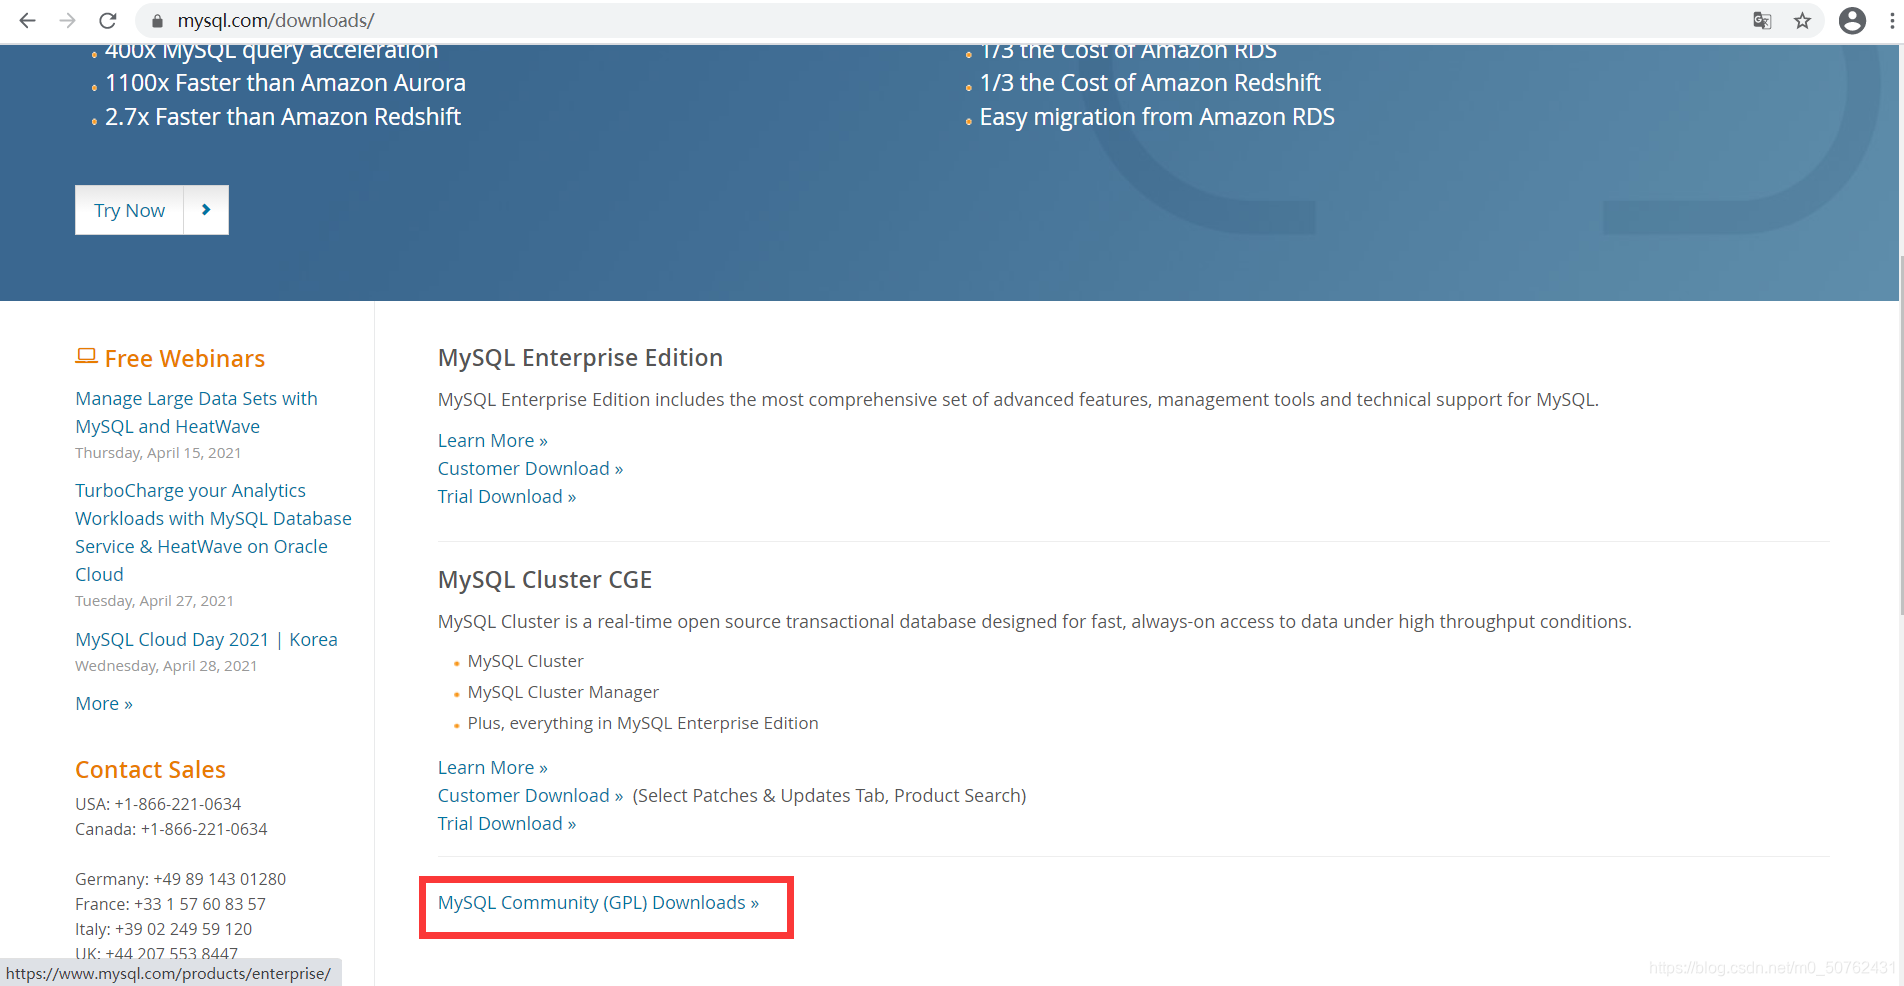Click the USA: +1-866-221-0634 phone number
The image size is (1904, 986).
point(158,804)
